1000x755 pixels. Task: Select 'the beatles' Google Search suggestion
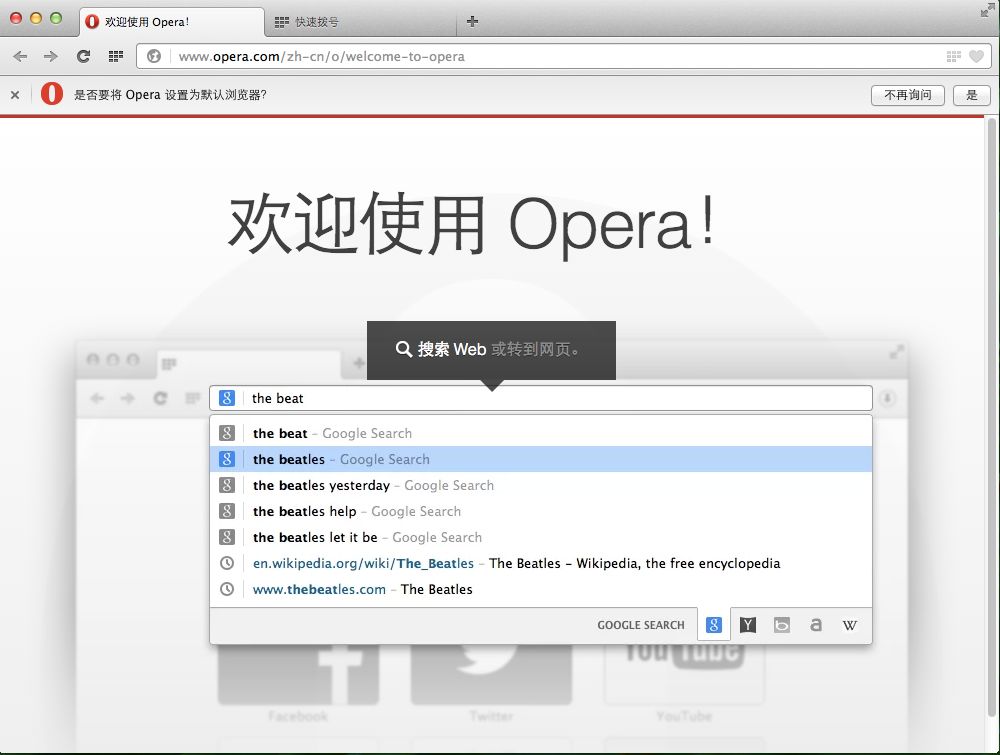540,459
